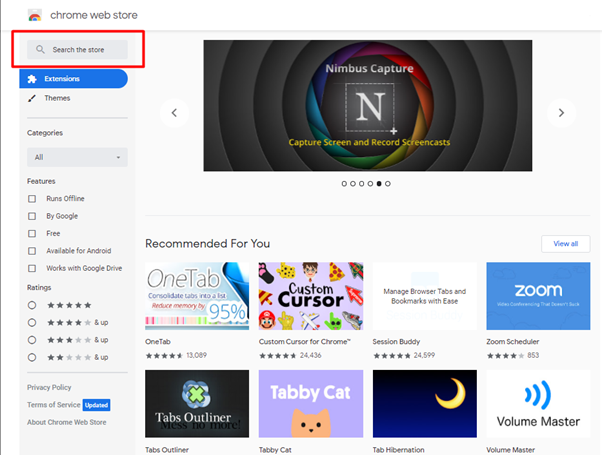Open the Categories All dropdown
The height and width of the screenshot is (455, 602).
tap(77, 157)
